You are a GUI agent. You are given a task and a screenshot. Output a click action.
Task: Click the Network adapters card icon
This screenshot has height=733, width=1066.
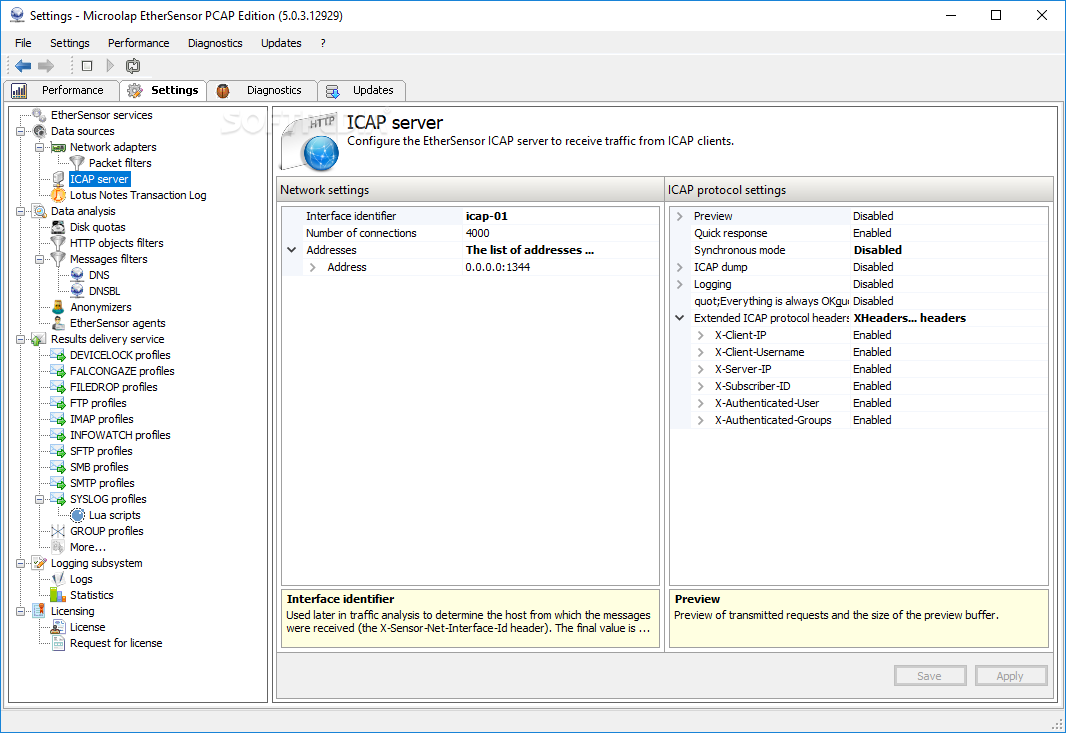58,147
